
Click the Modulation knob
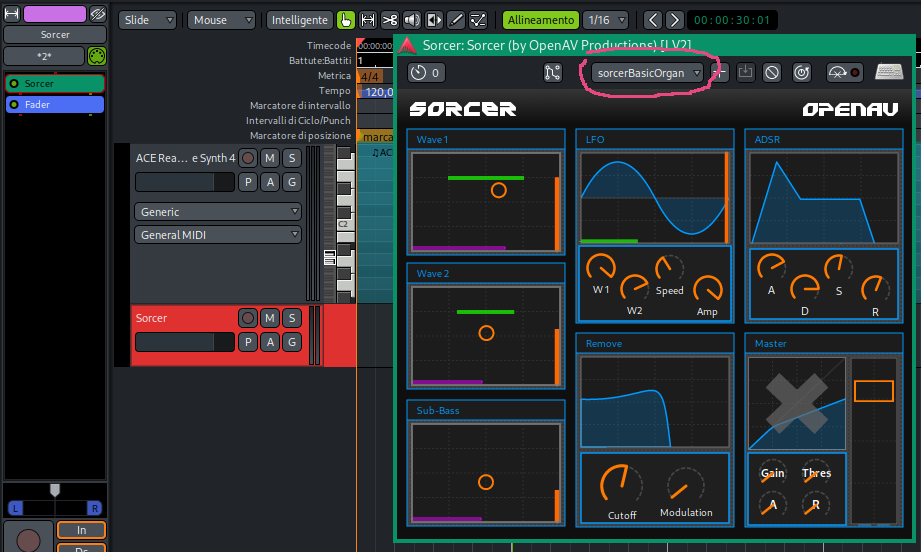pos(685,487)
